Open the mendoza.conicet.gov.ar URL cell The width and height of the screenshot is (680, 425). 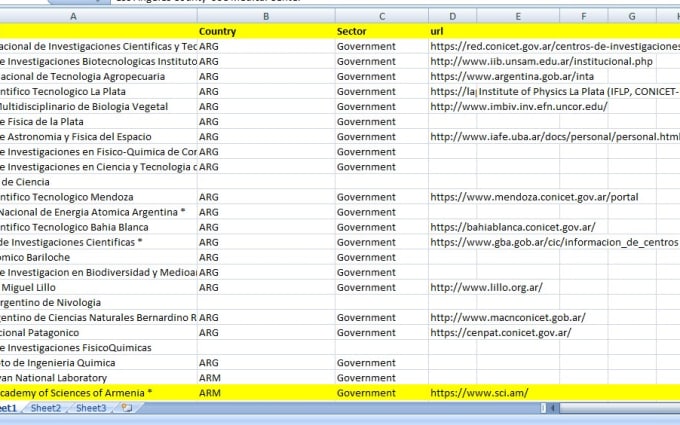[x=534, y=197]
